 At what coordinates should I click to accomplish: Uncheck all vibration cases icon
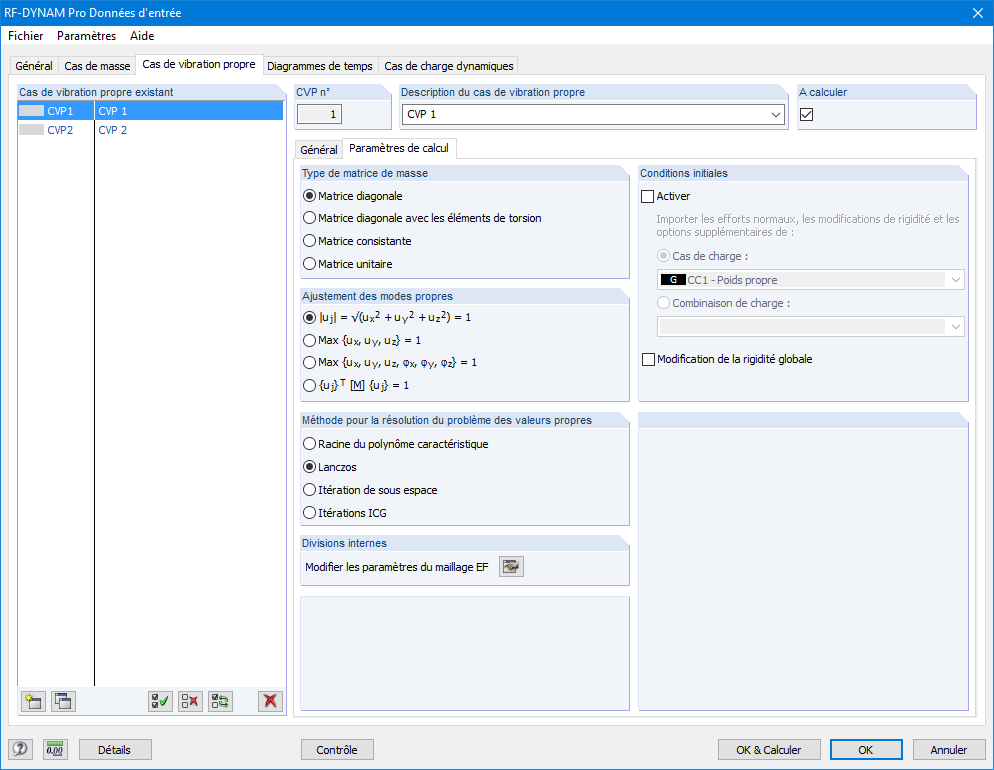pos(190,701)
